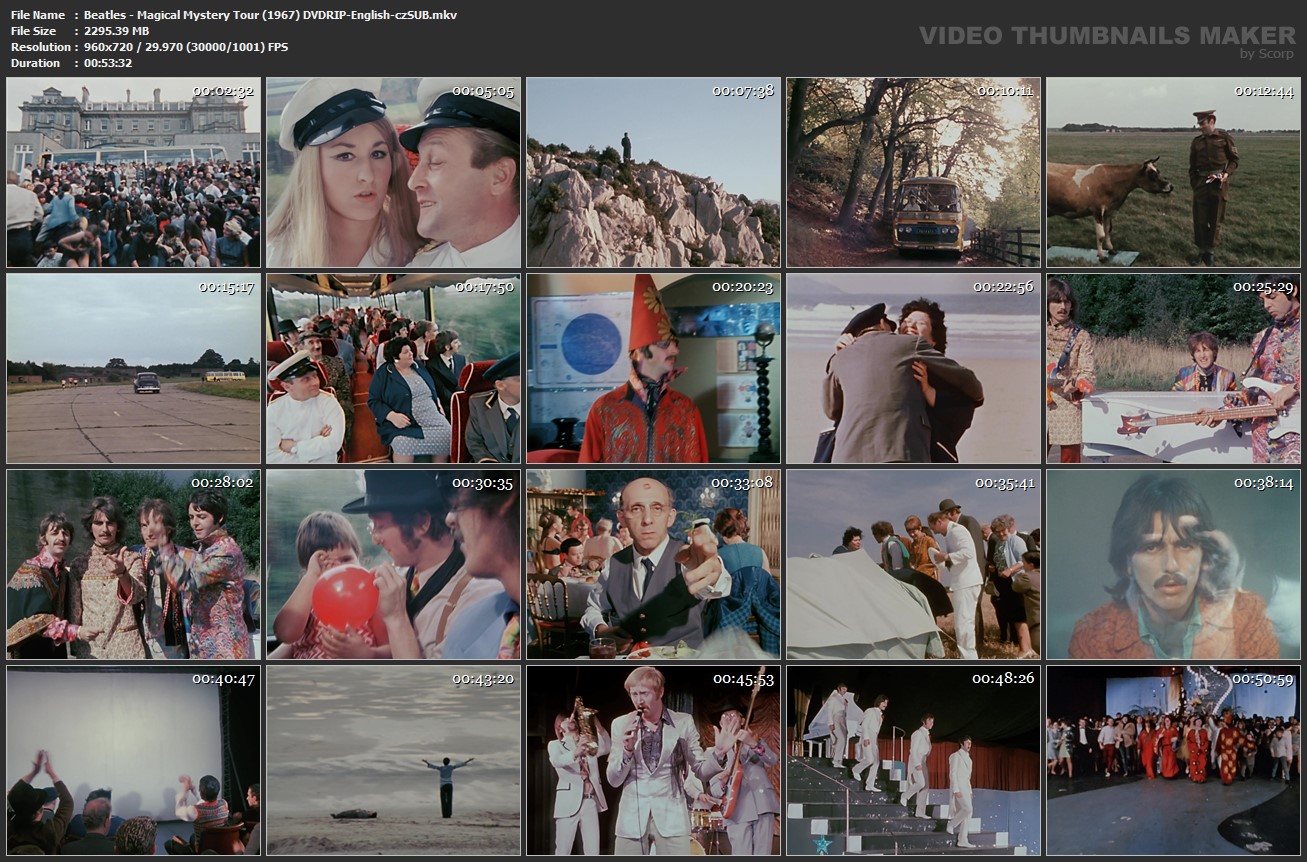
Task: Click the thumbnail timestamped 00:02:32
Action: click(x=133, y=173)
